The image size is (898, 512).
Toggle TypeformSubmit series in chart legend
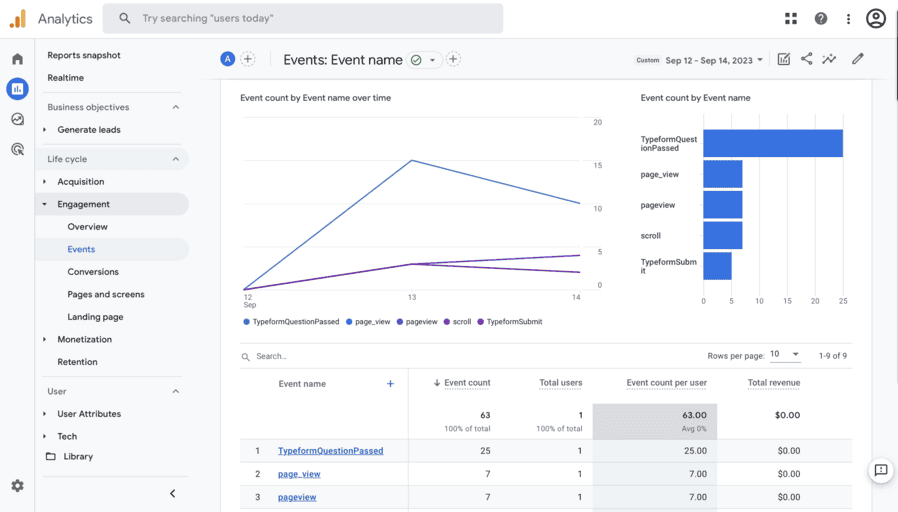pos(513,322)
